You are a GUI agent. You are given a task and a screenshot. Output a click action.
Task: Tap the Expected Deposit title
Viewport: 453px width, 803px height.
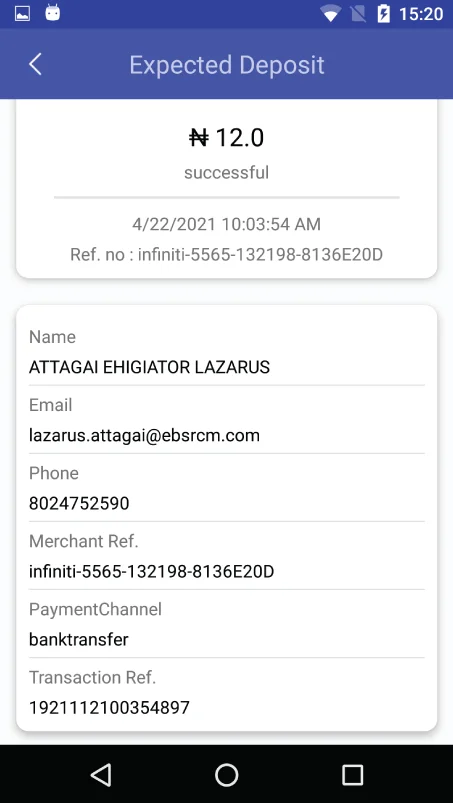click(x=227, y=65)
